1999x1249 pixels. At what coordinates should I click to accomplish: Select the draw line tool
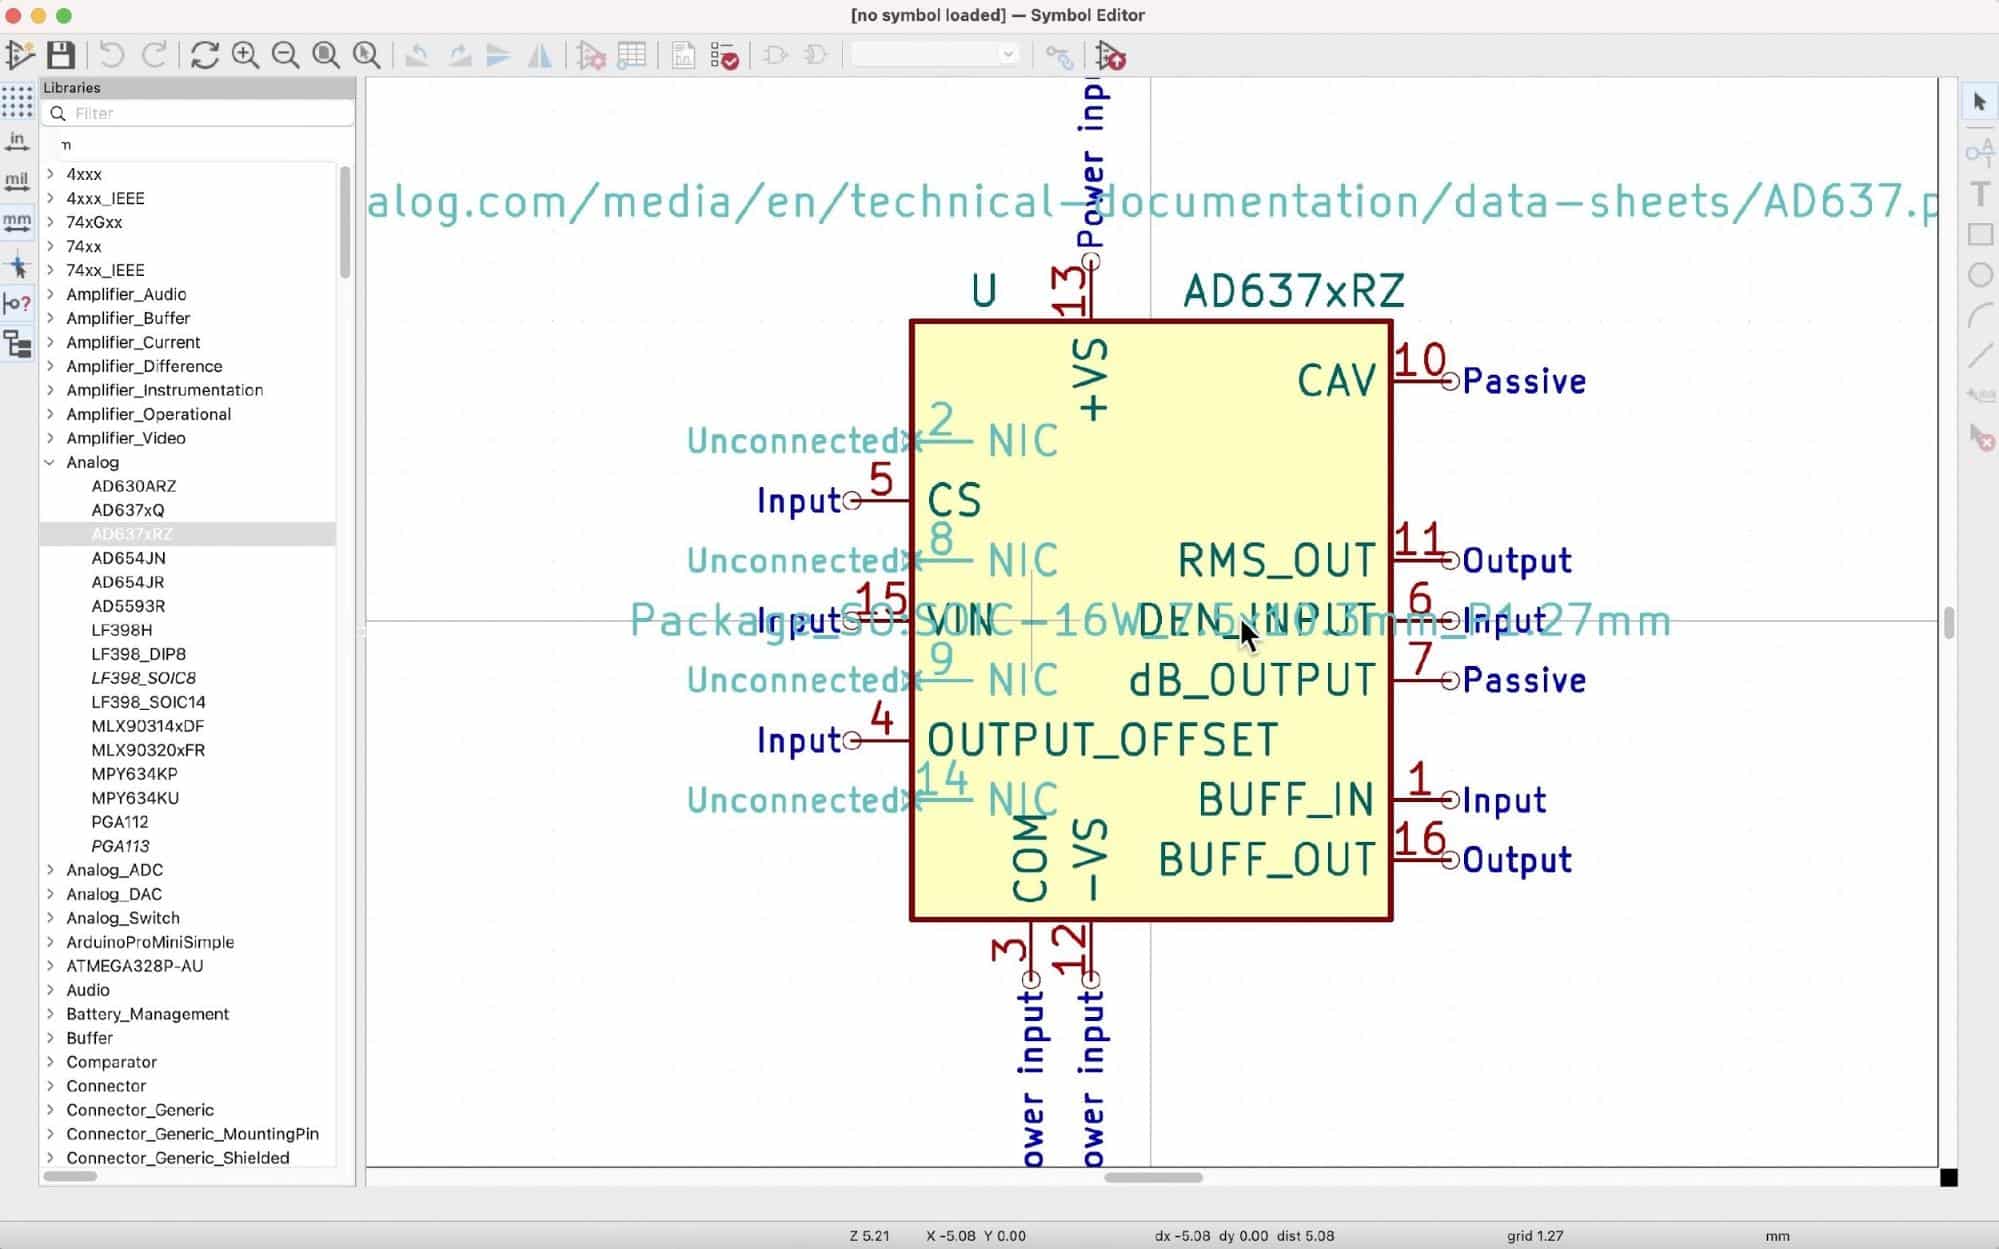point(1980,355)
